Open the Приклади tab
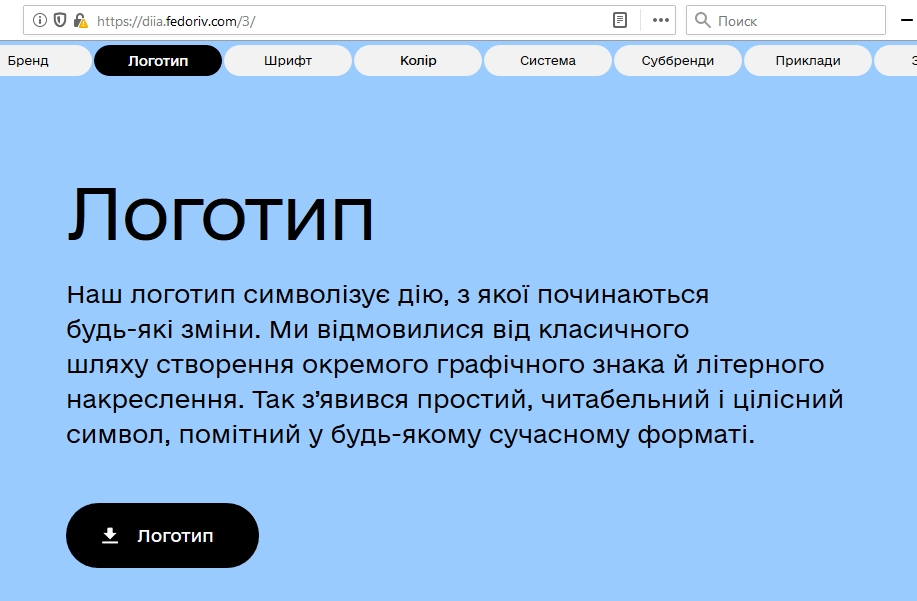917x601 pixels. click(808, 61)
